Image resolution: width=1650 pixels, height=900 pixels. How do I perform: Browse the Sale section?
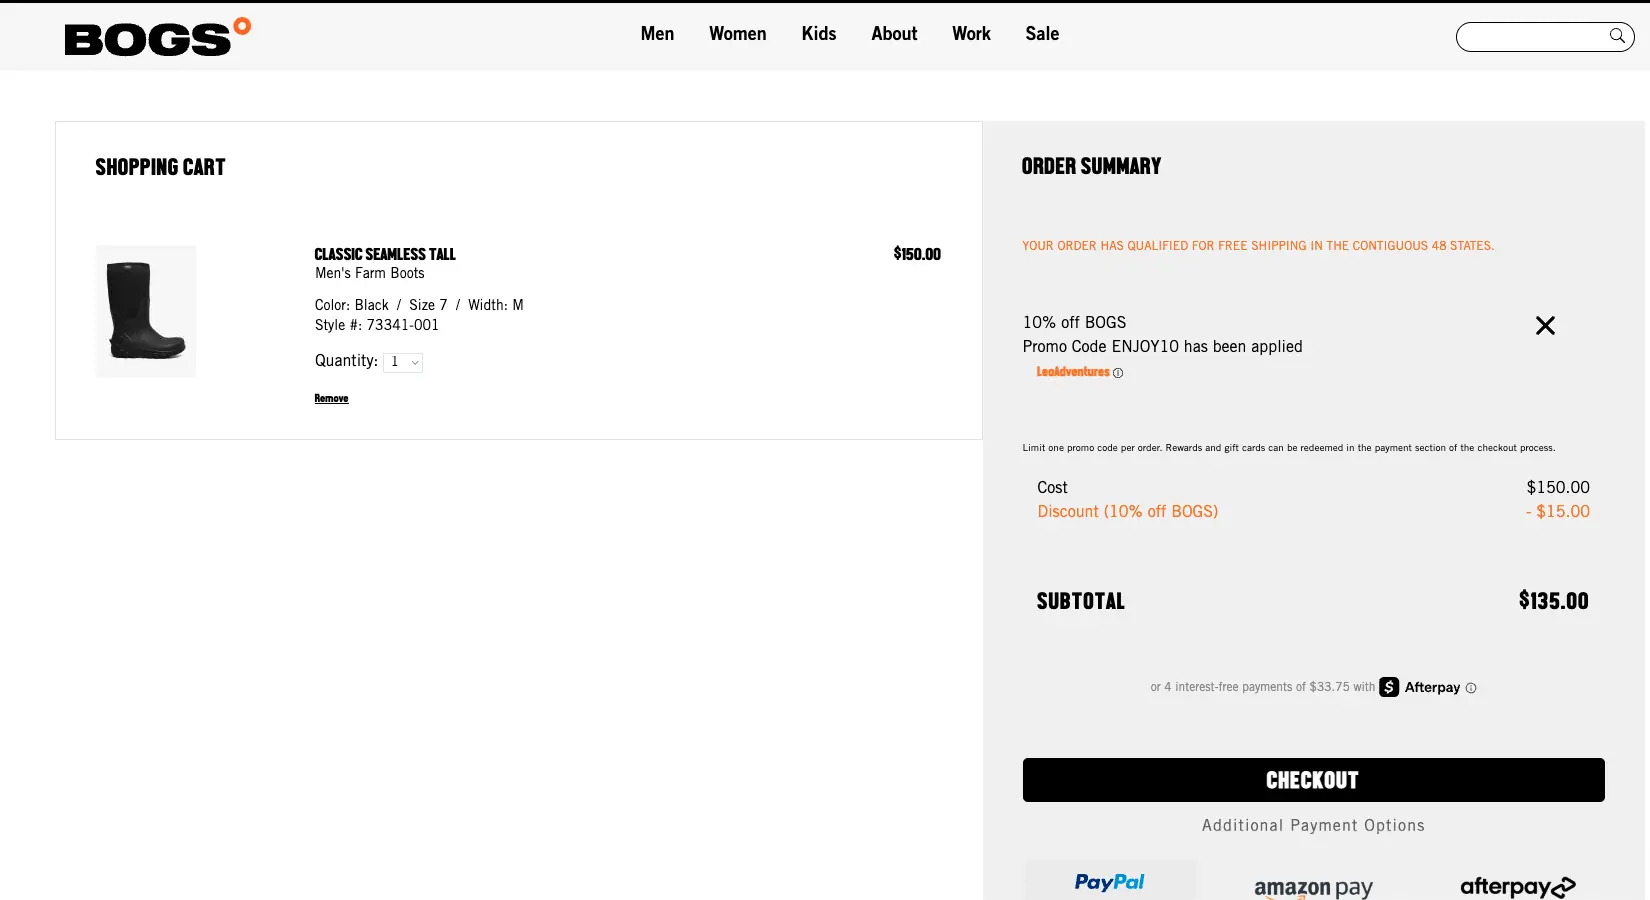(1042, 34)
